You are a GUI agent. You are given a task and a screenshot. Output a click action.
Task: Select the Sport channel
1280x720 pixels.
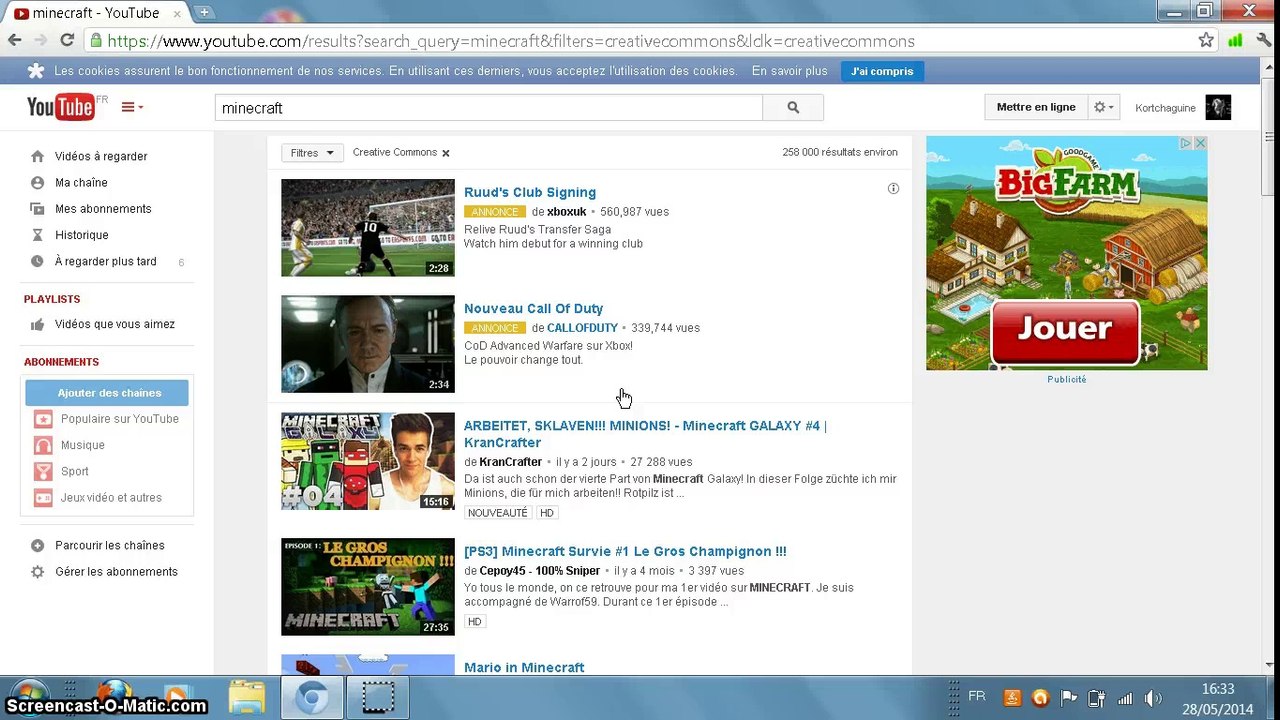click(x=74, y=471)
